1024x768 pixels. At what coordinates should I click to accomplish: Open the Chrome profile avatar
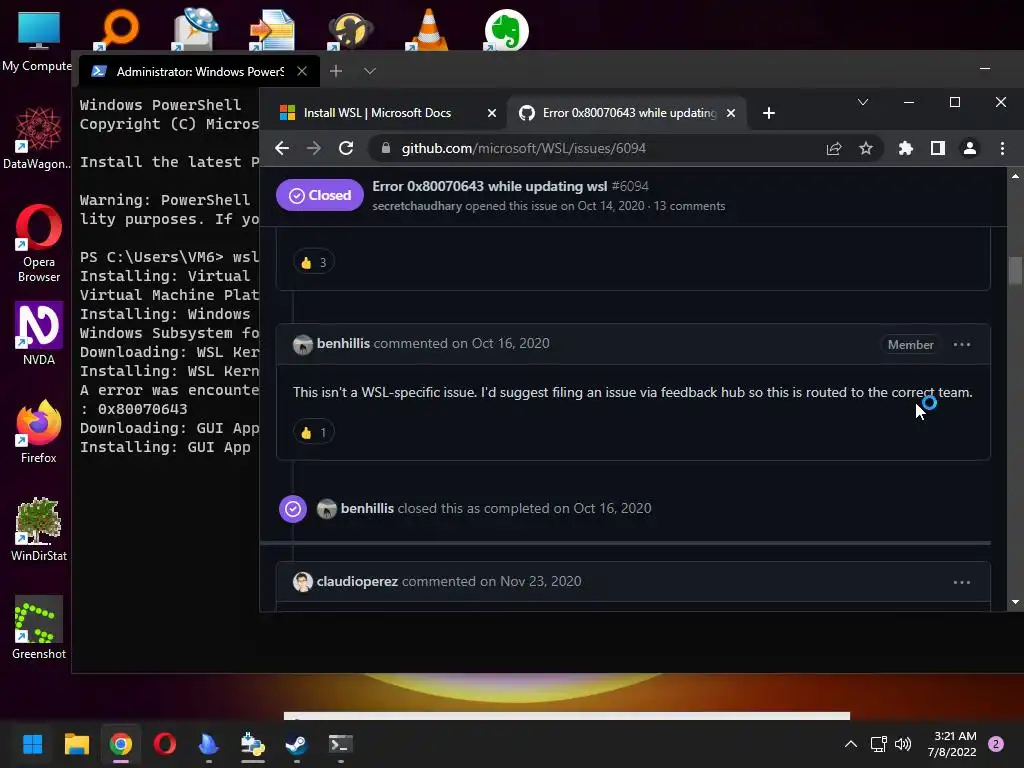[x=970, y=149]
